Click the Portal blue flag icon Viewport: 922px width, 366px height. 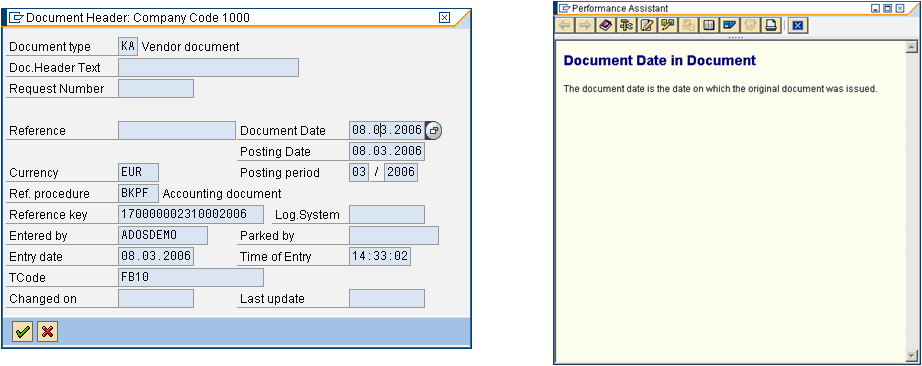click(x=730, y=25)
